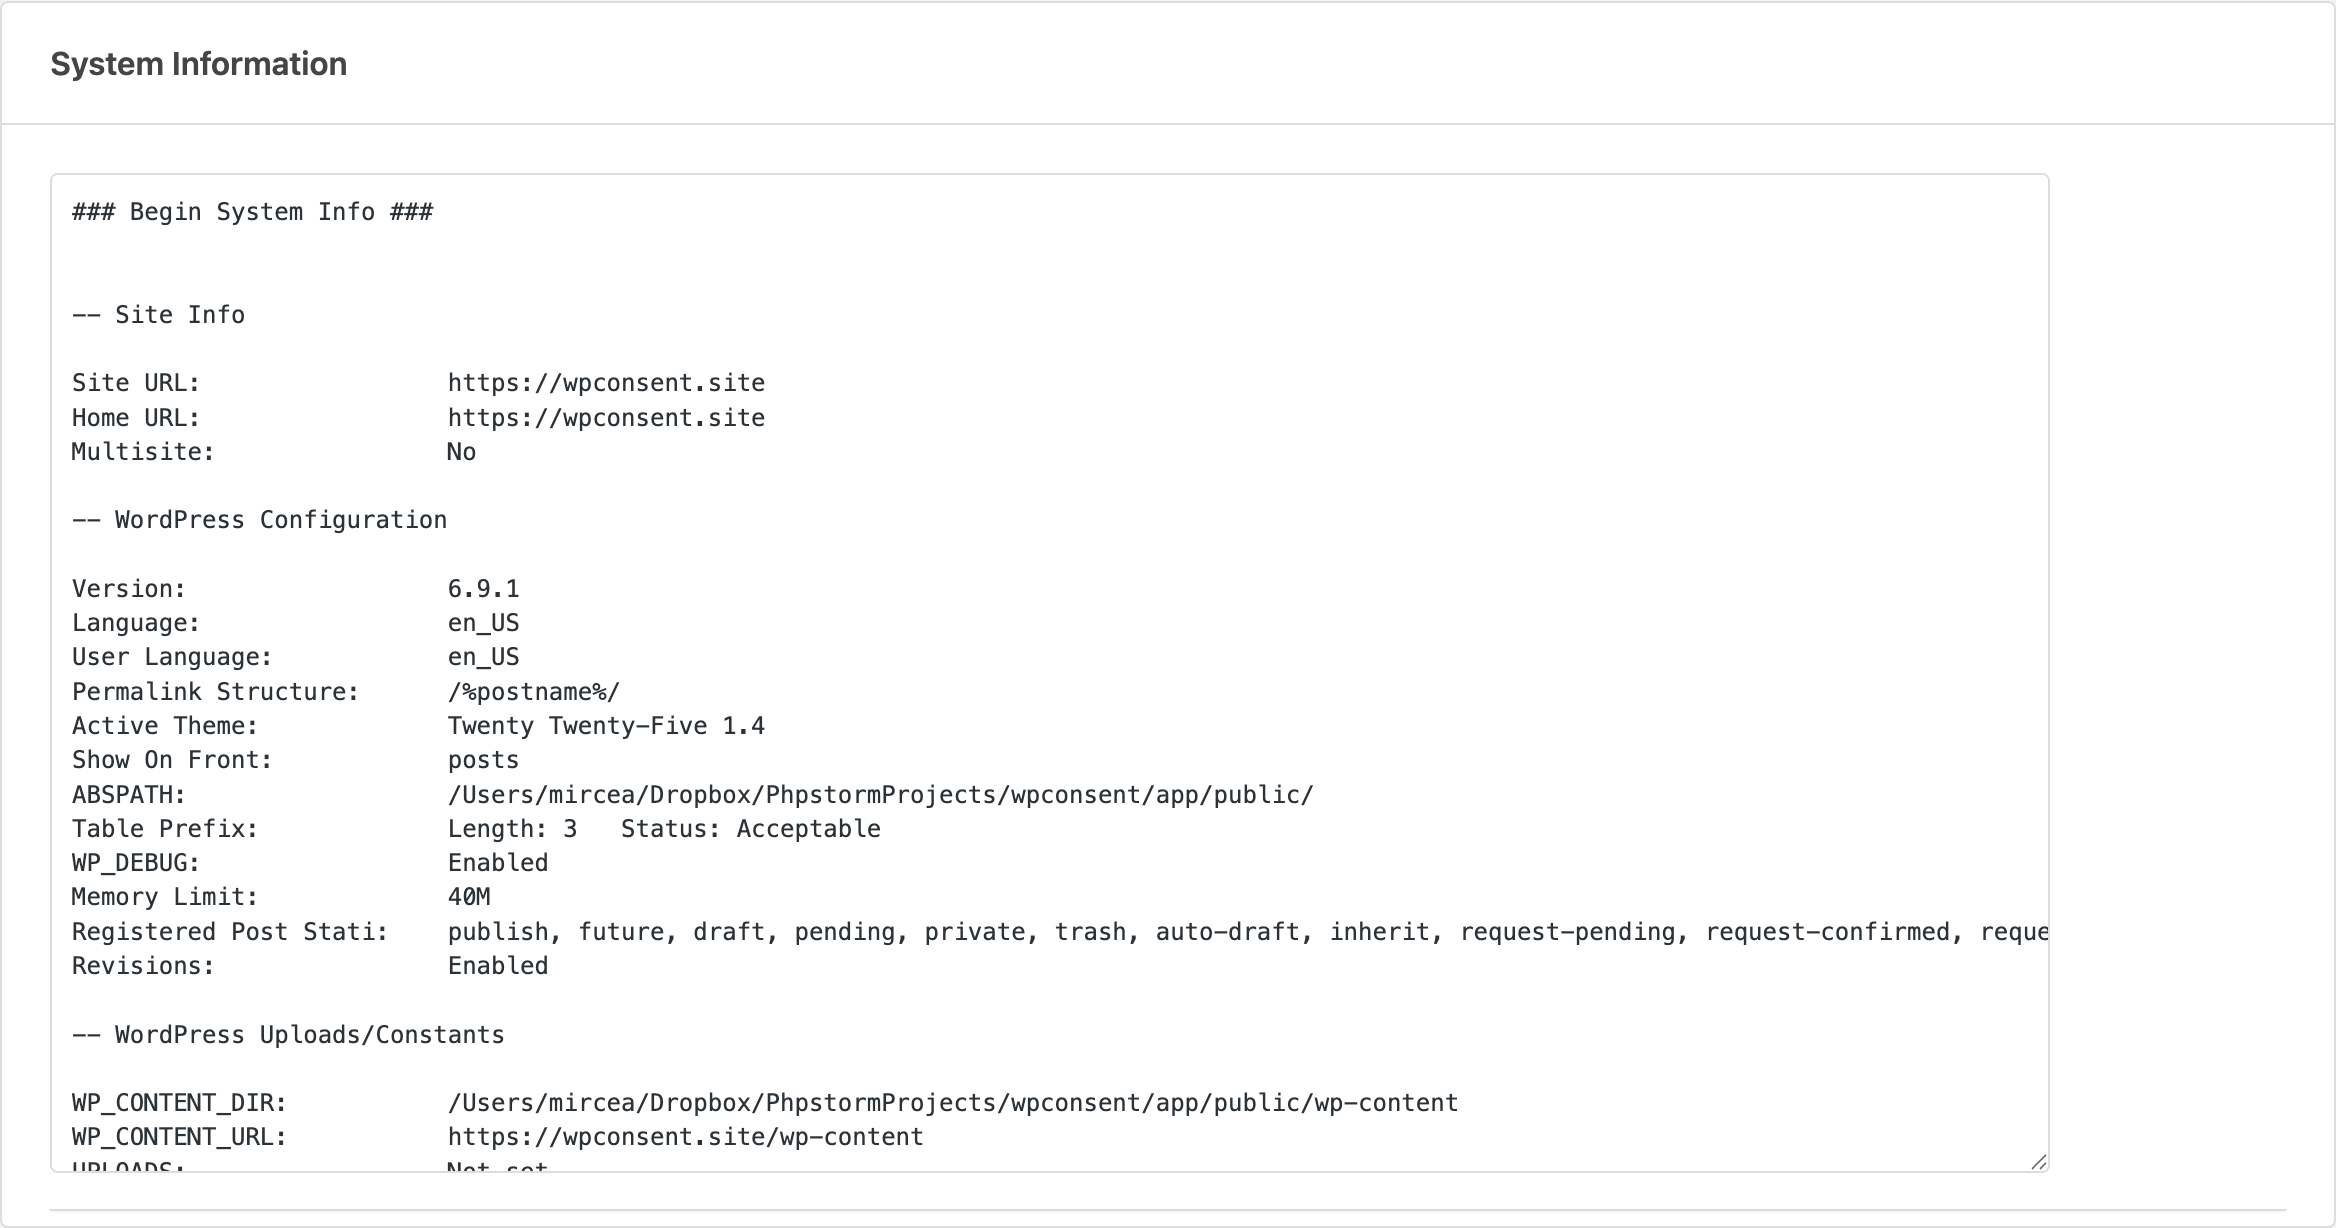Place cursor on Site URL value

(x=605, y=383)
